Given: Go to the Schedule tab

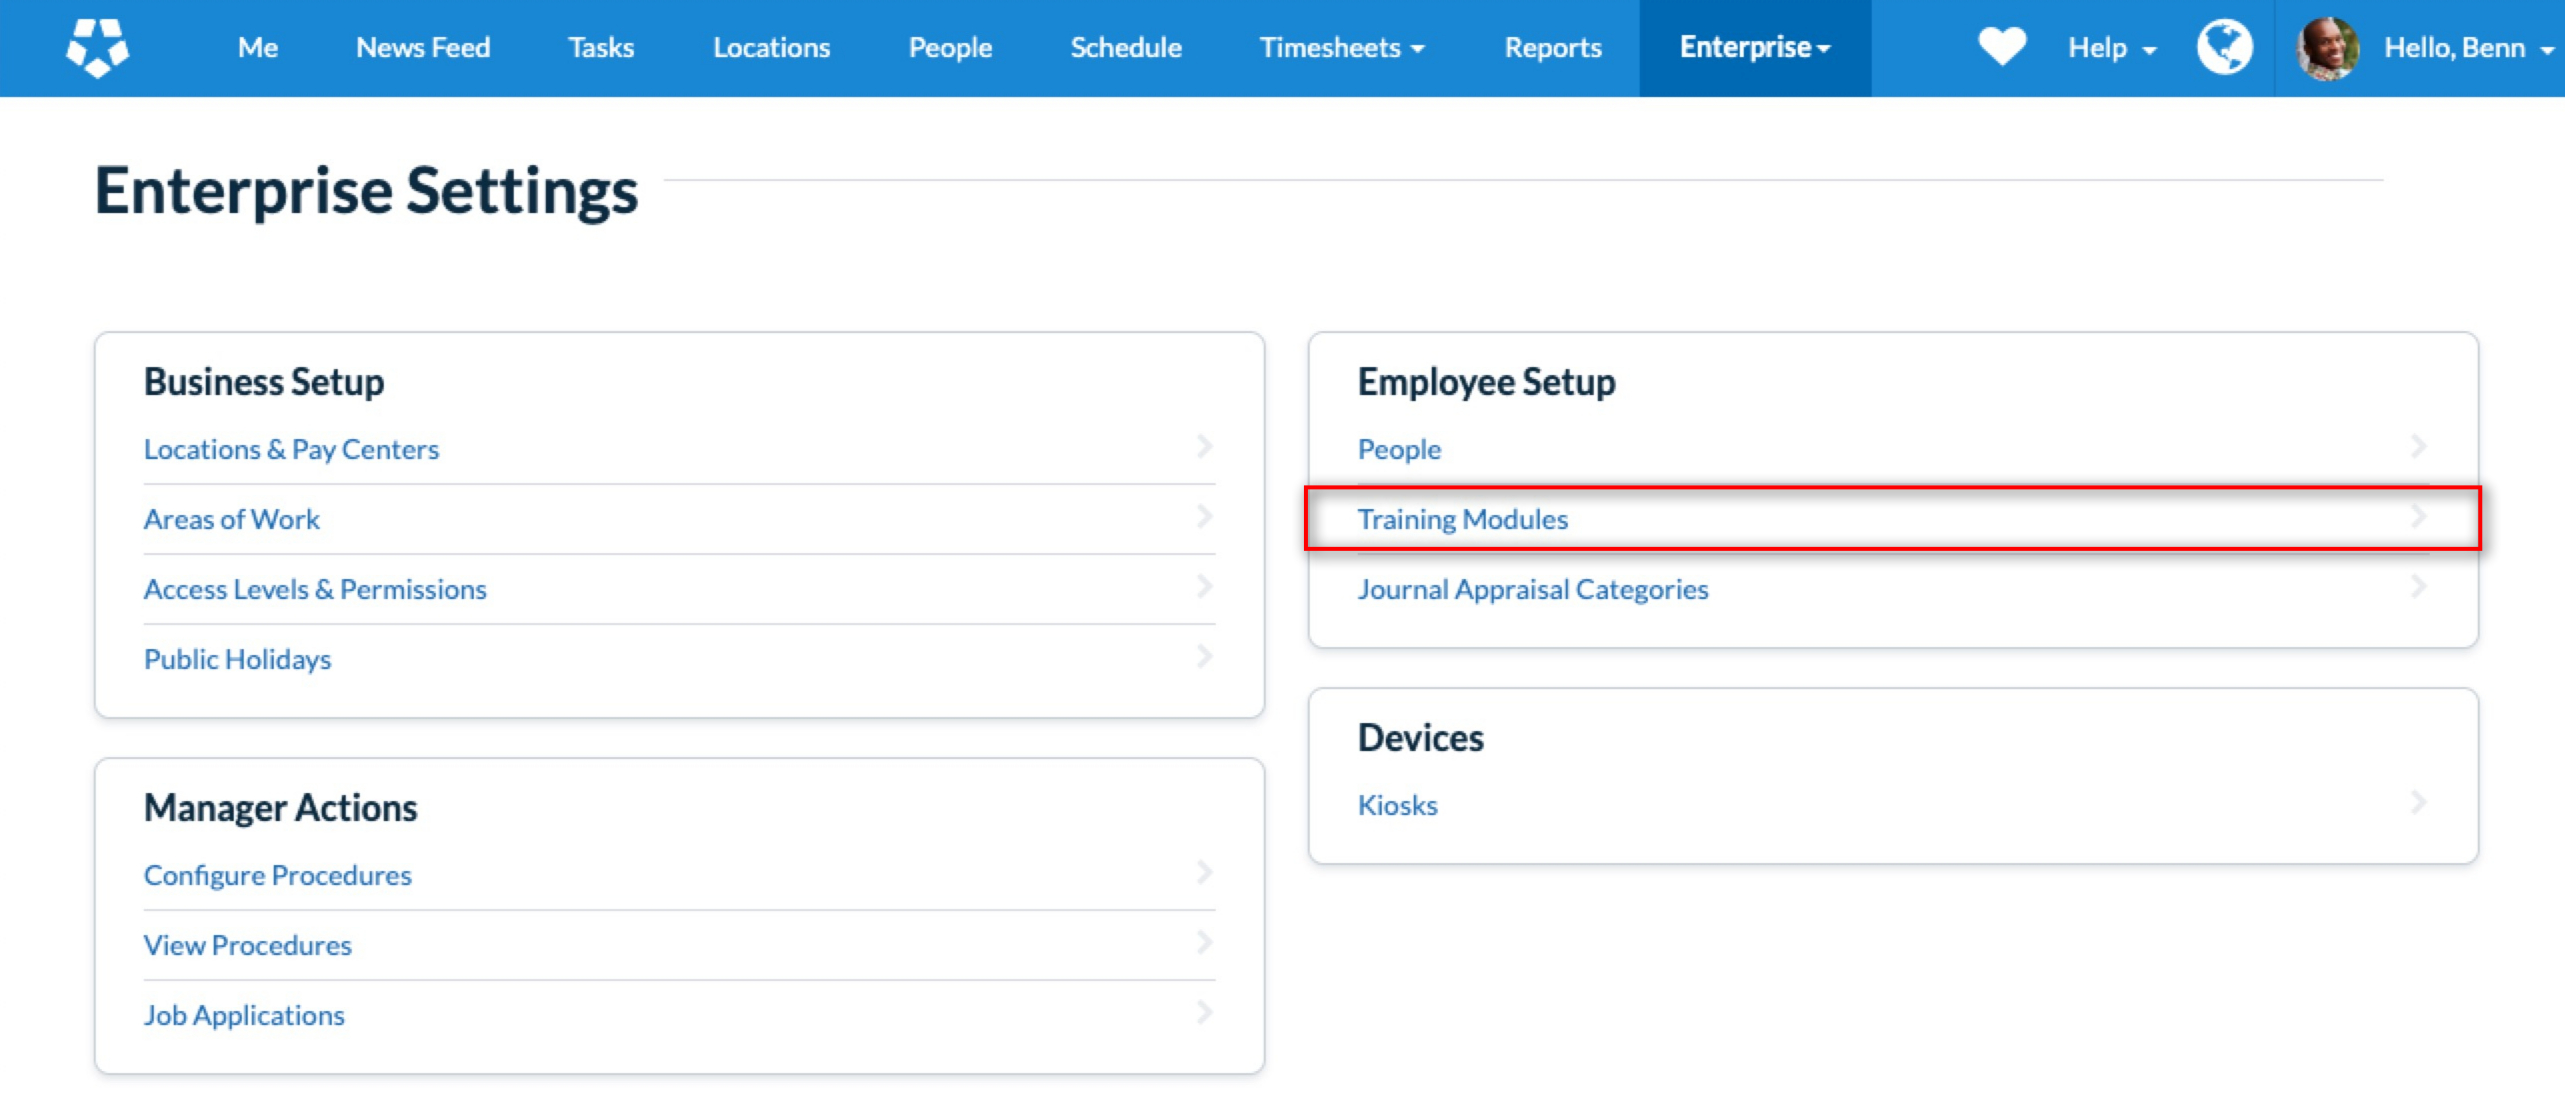Looking at the screenshot, I should (1125, 48).
